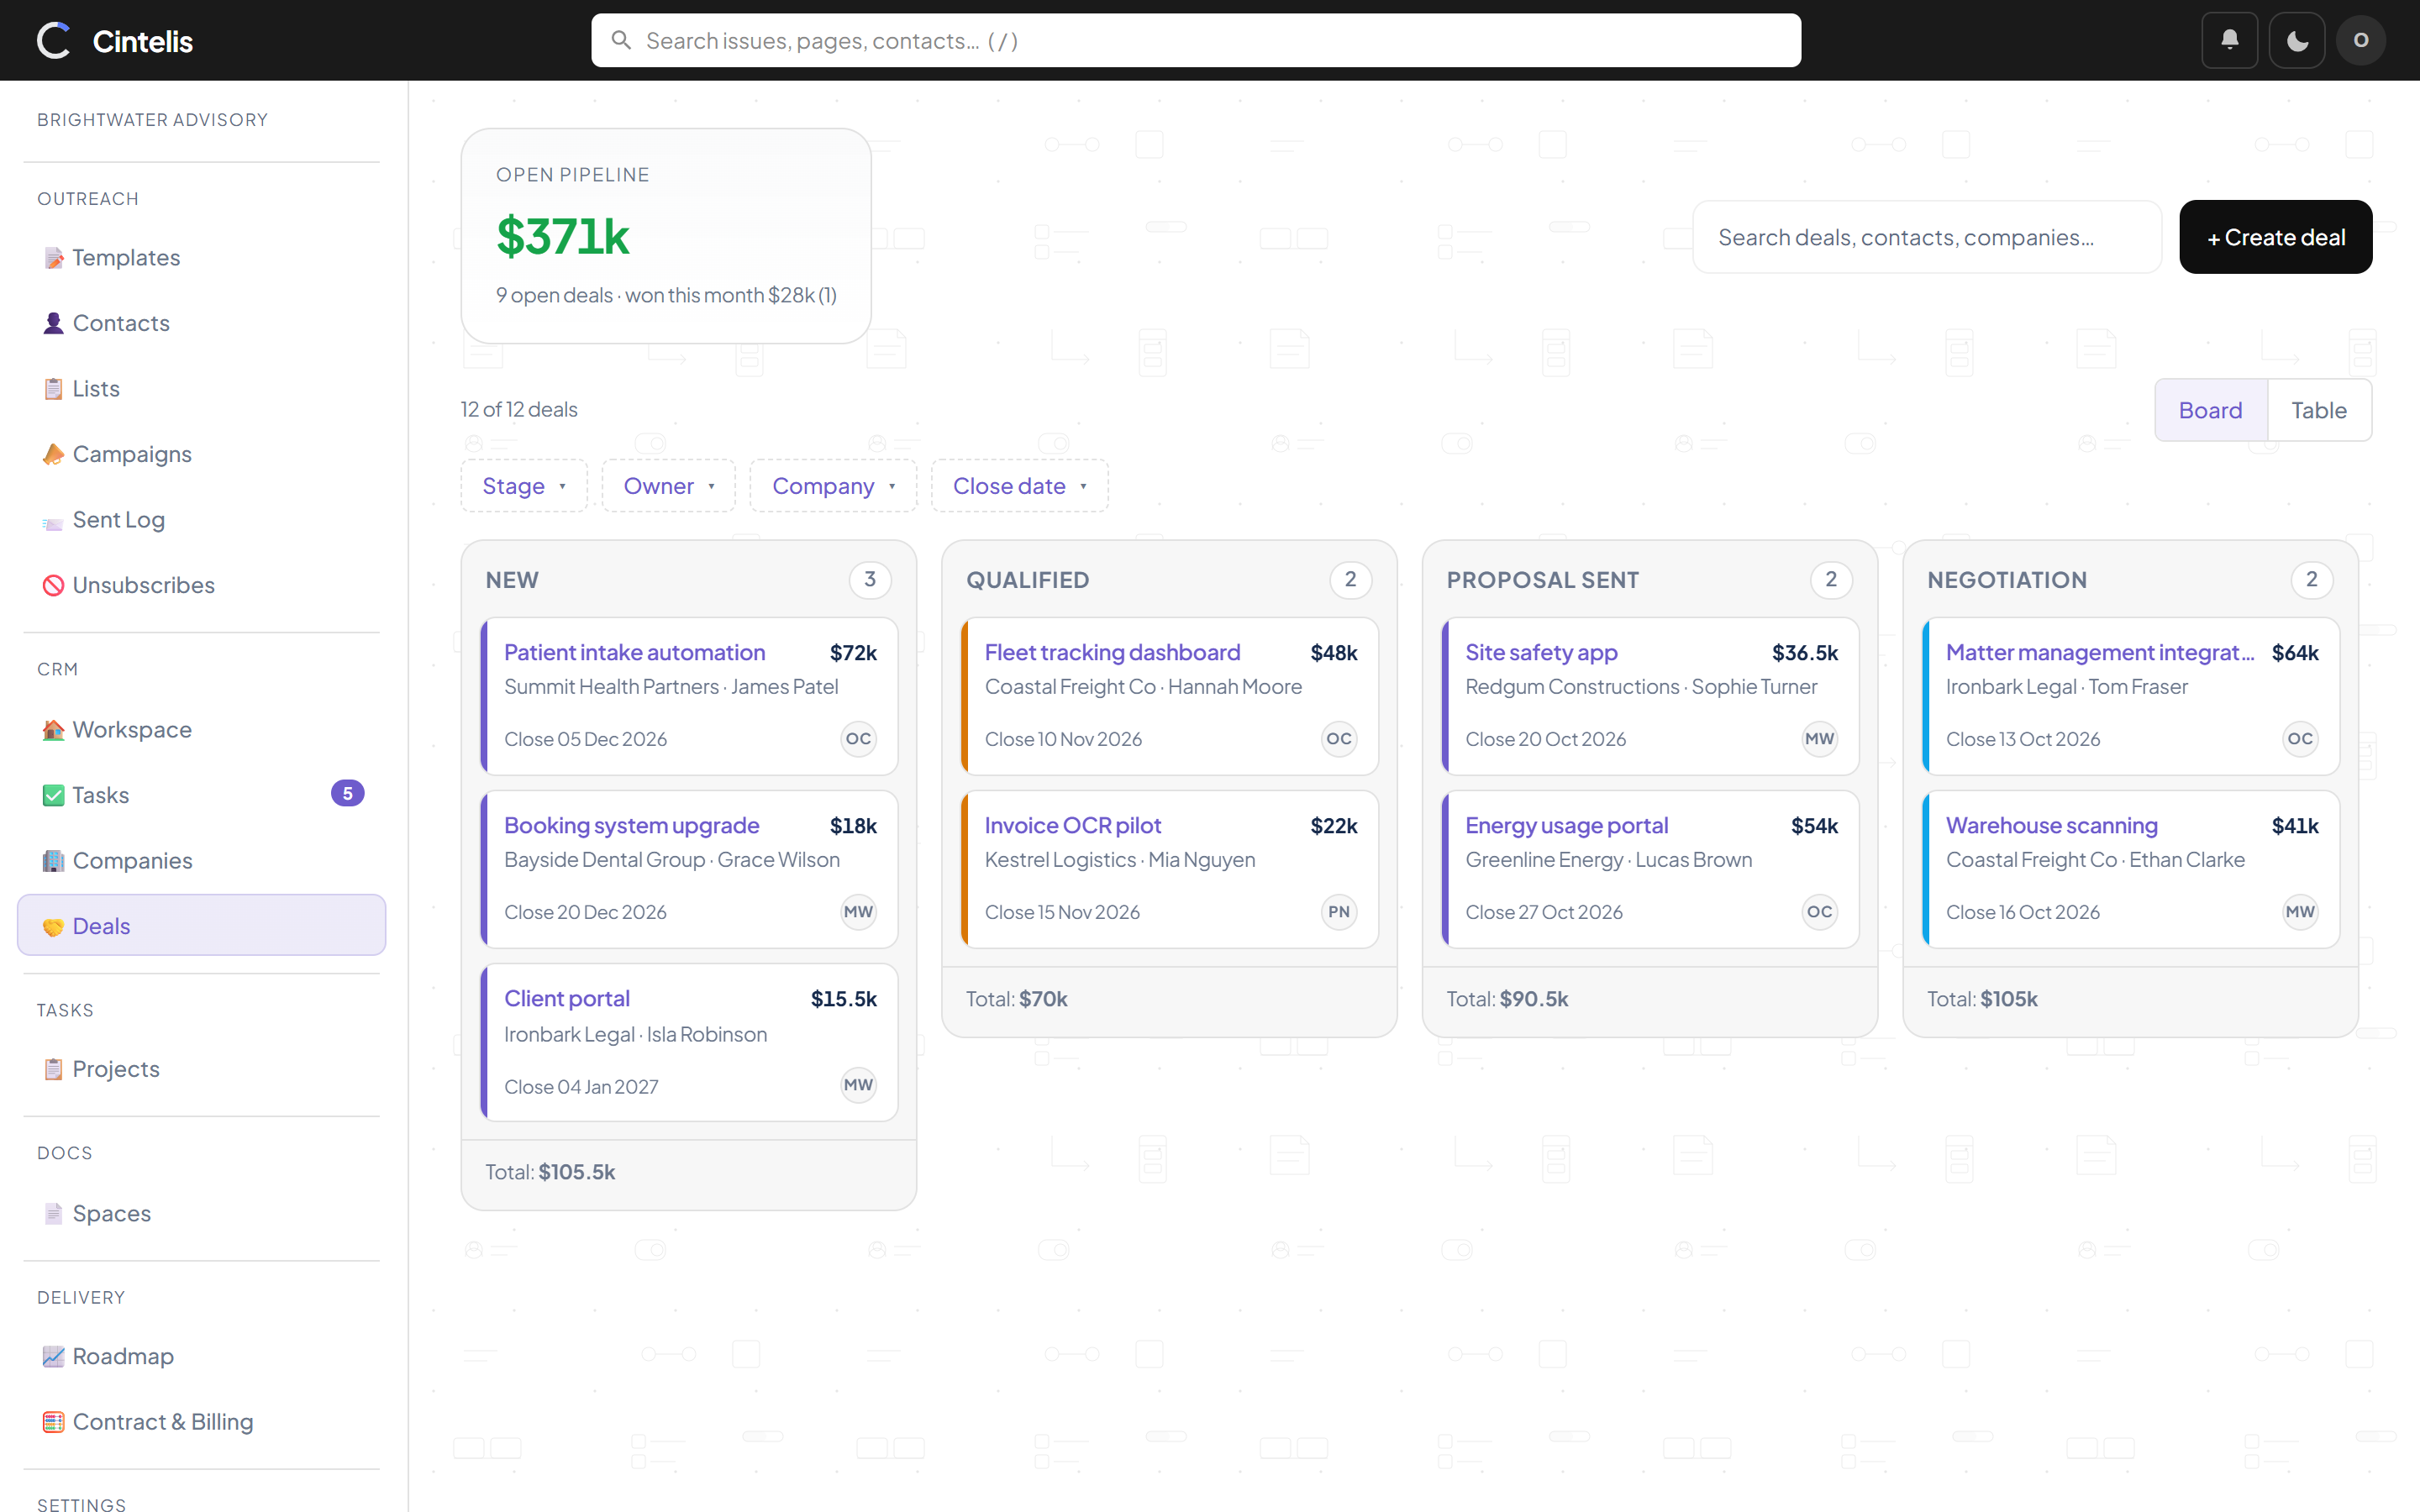The image size is (2420, 1512).
Task: Click the $371k open pipeline value
Action: pos(563,237)
